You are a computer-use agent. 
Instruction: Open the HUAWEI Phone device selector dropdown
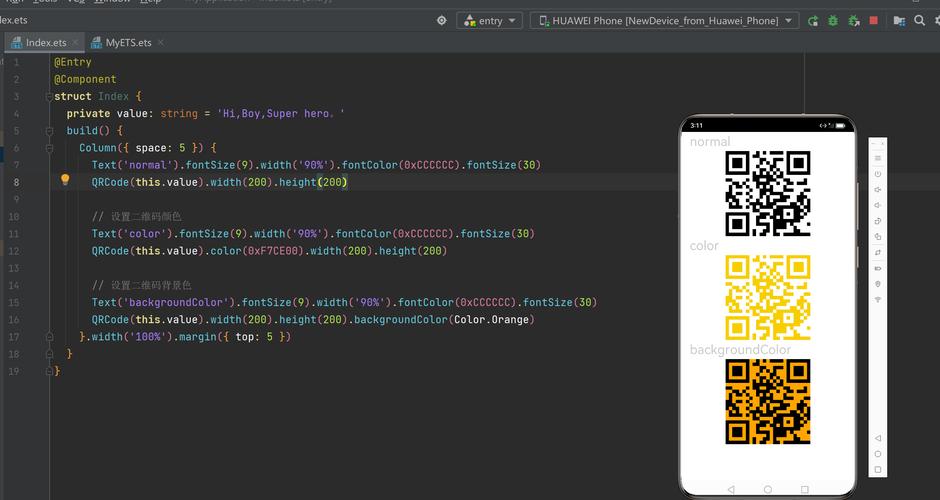point(665,20)
